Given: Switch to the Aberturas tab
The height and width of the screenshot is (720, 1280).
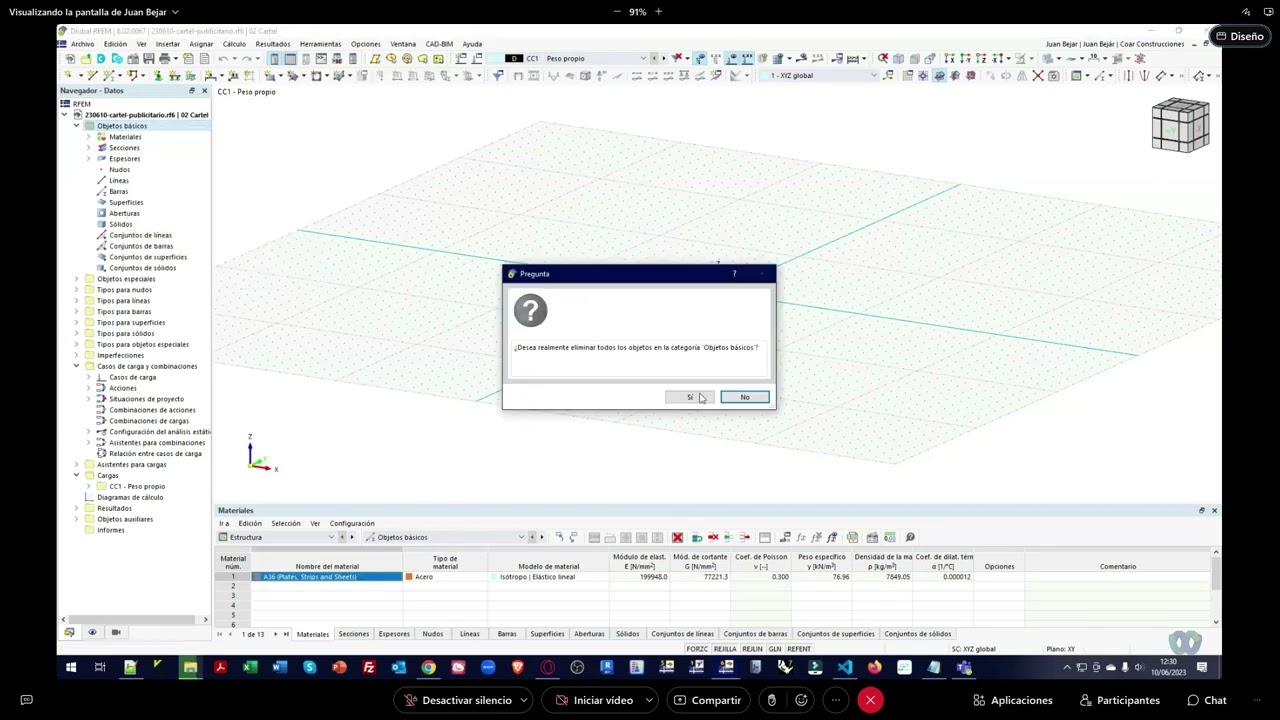Looking at the screenshot, I should [589, 634].
